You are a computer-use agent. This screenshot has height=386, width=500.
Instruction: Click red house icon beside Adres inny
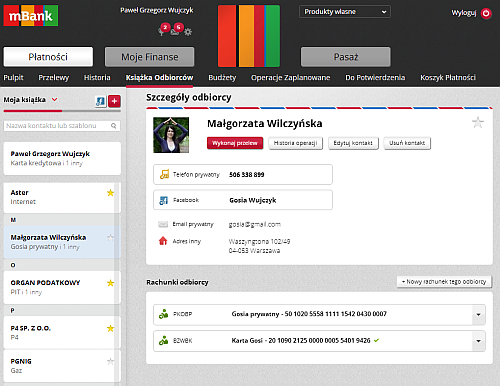tap(163, 241)
